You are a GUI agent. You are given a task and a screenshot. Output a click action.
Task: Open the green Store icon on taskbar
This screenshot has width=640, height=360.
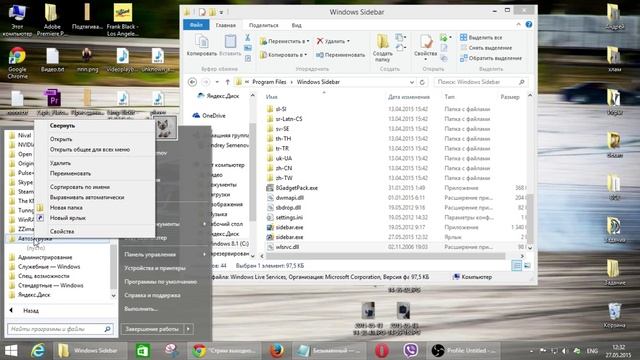(142, 351)
